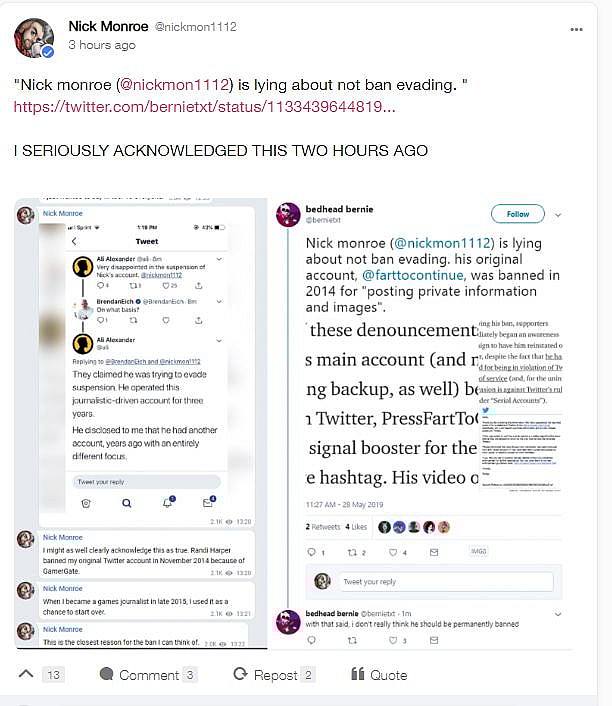Click the Repost circular arrow icon
The image size is (612, 706).
[x=240, y=674]
